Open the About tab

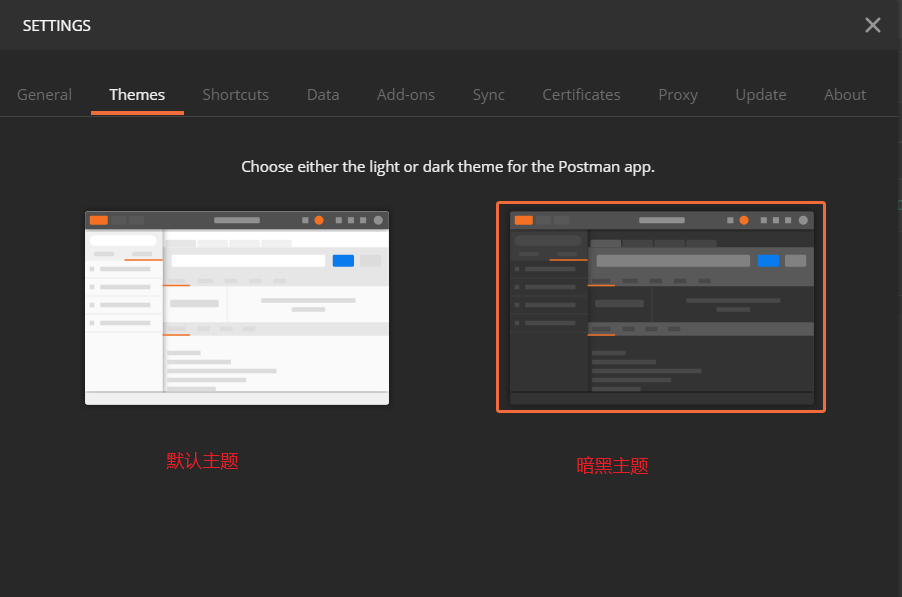coord(844,94)
